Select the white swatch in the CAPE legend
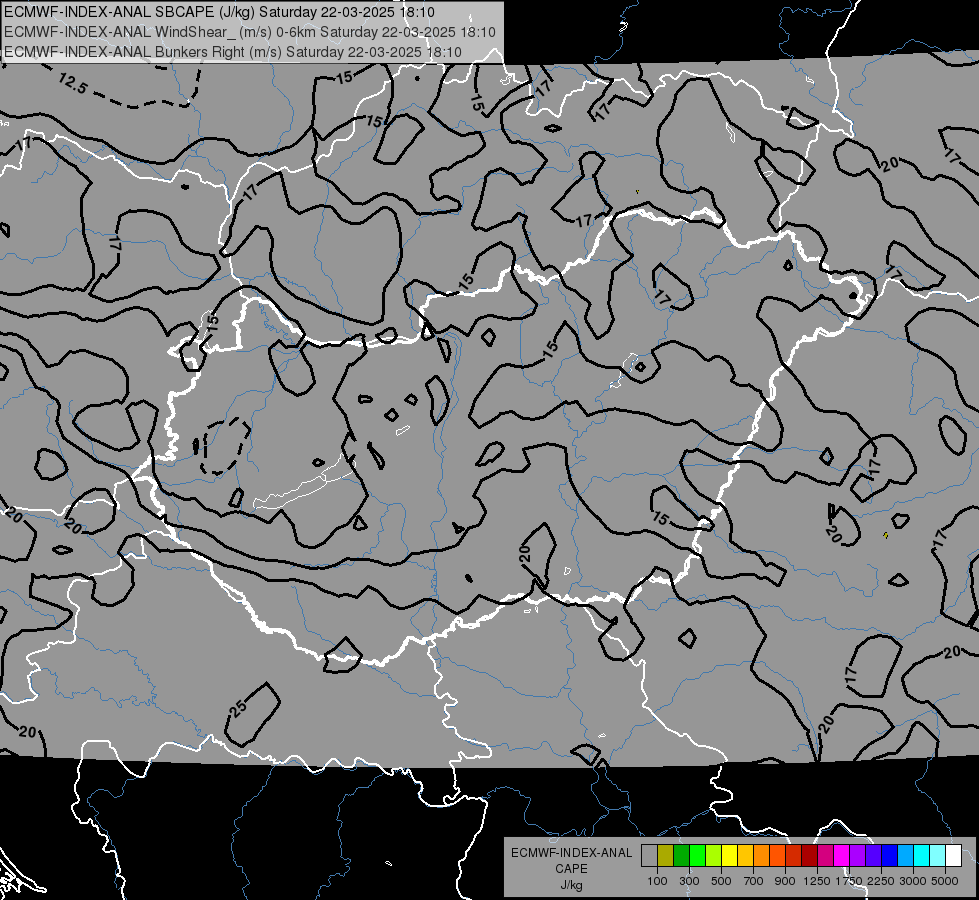Screen dimensions: 979x900 point(954,856)
